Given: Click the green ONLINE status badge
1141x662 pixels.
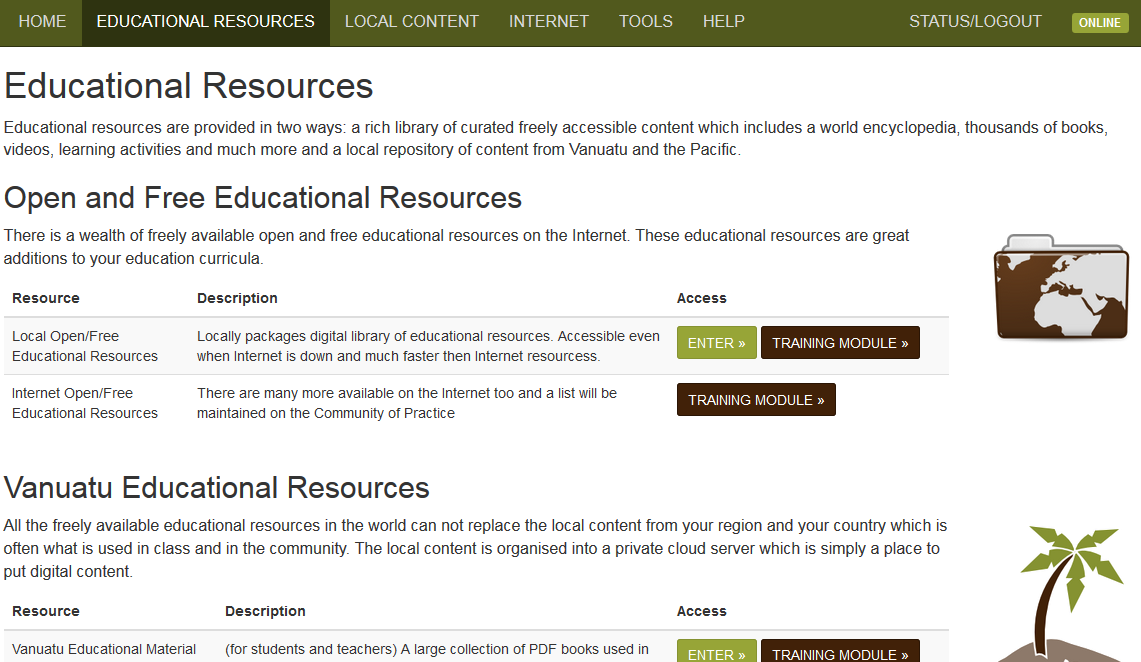Looking at the screenshot, I should [x=1099, y=22].
